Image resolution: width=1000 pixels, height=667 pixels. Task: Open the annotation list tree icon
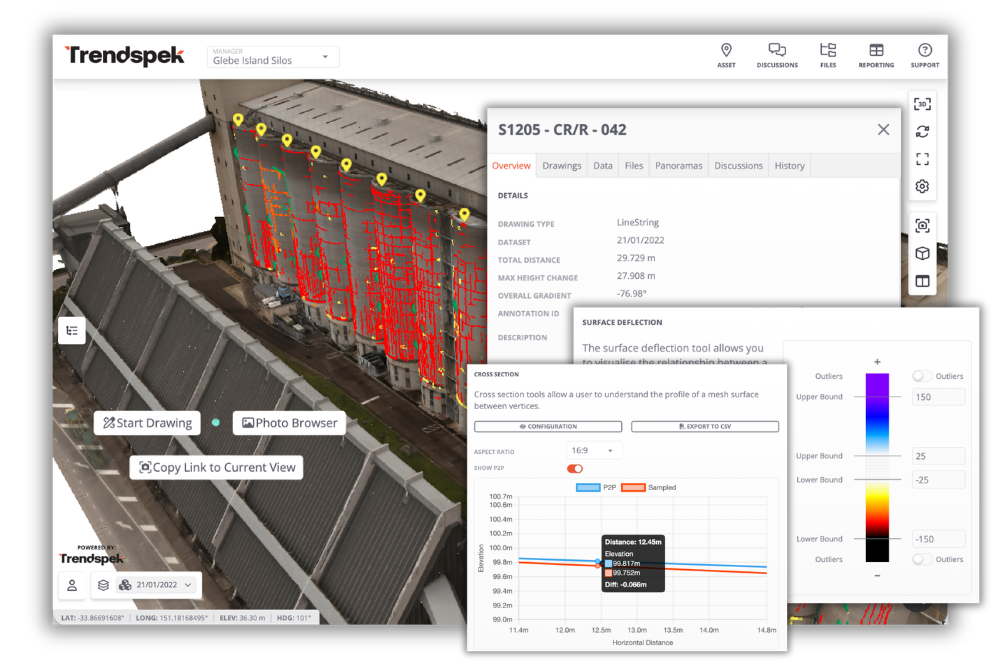pyautogui.click(x=72, y=330)
